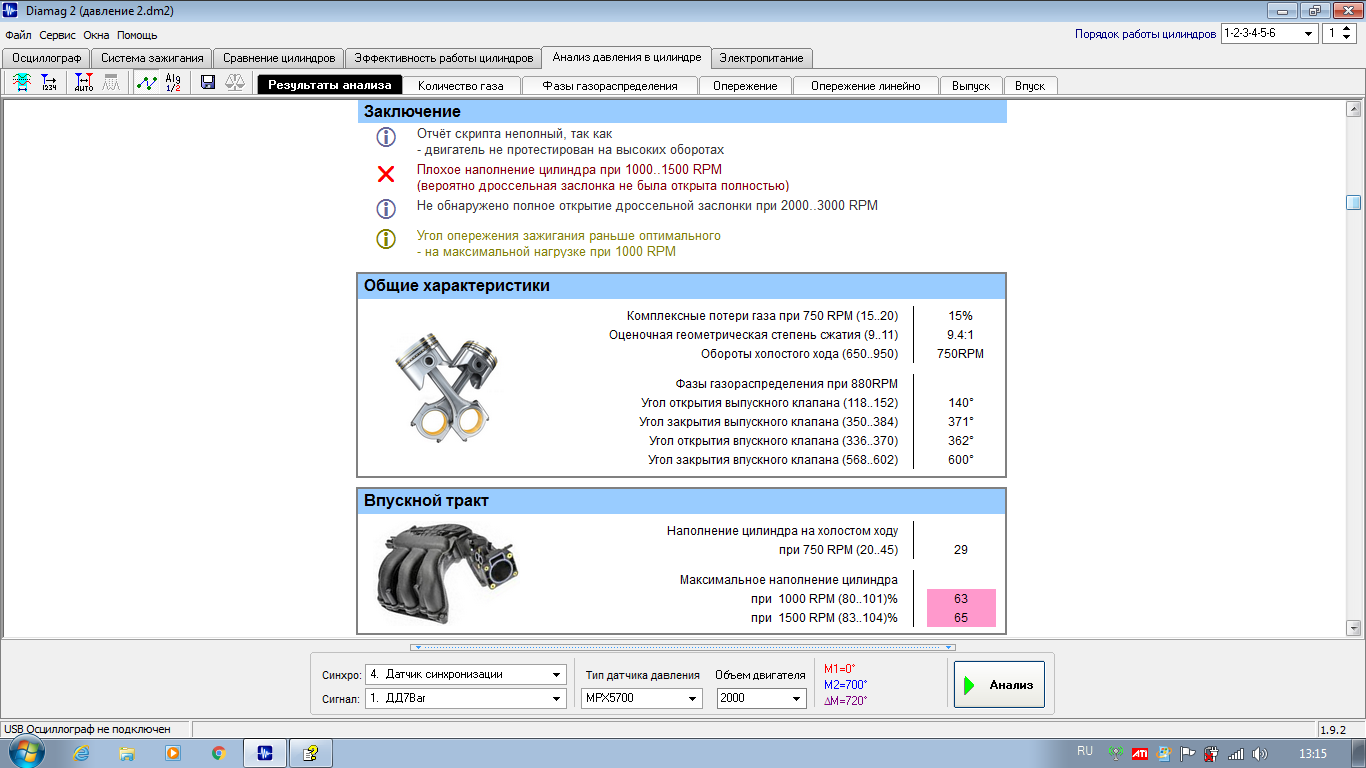Select the Анализ давления в цилиндре tab
The image size is (1366, 768).
point(627,57)
